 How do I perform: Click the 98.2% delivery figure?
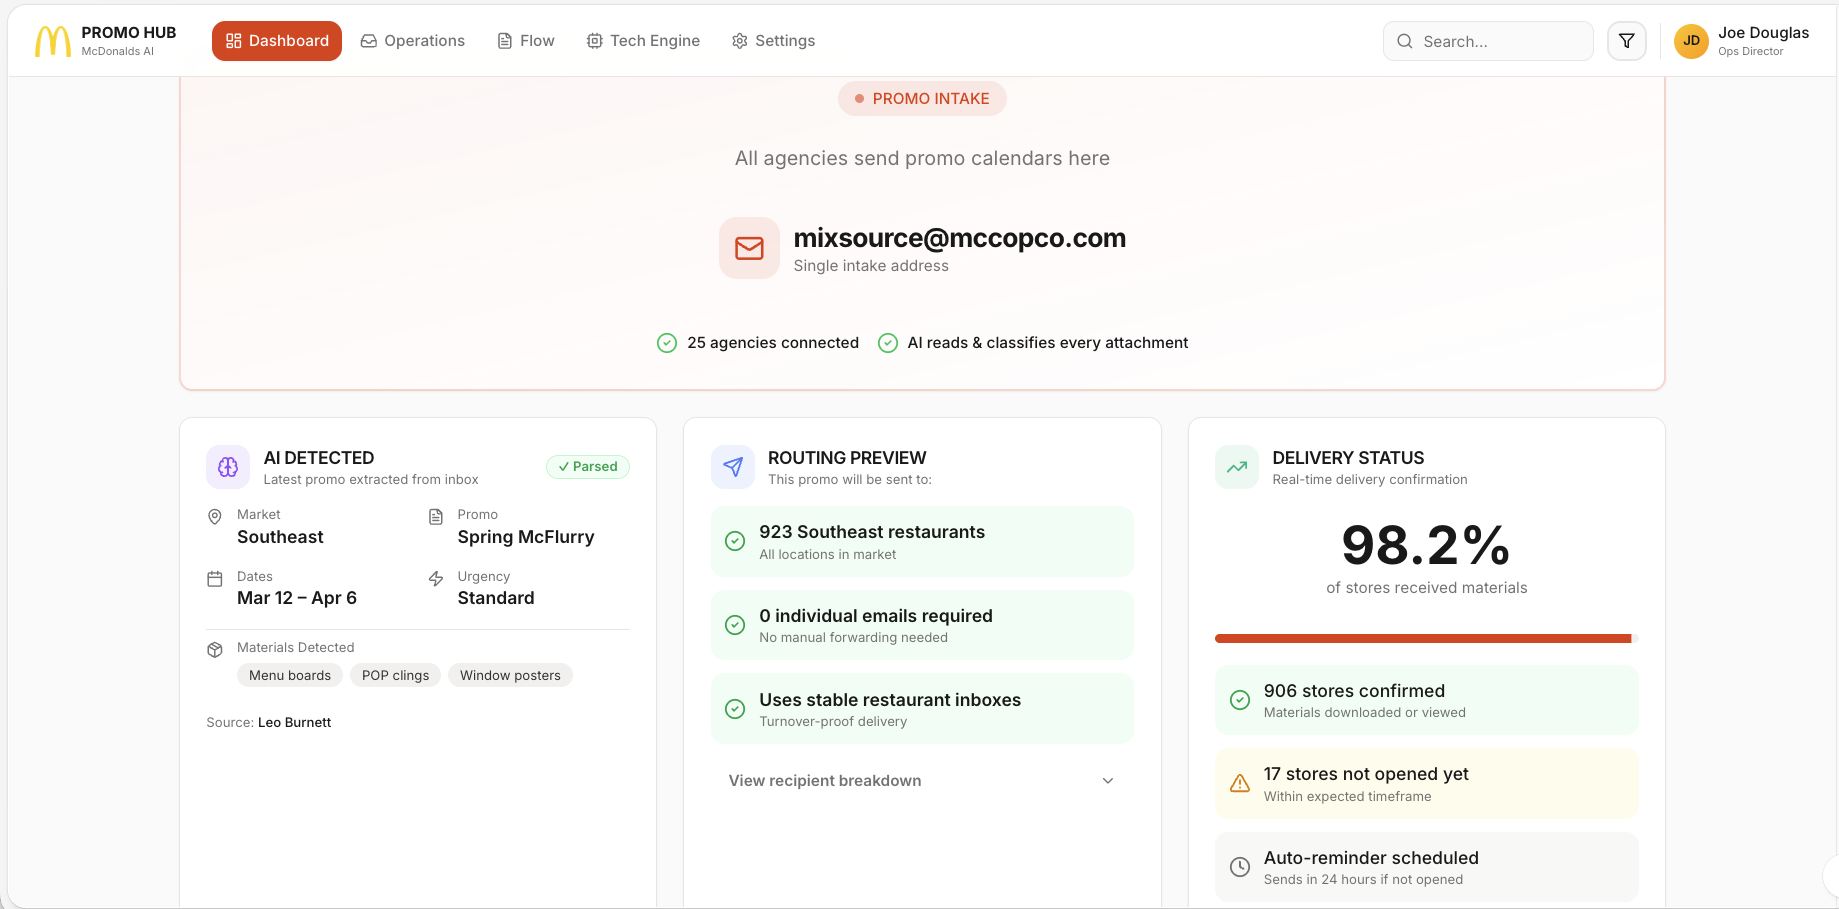pyautogui.click(x=1426, y=546)
